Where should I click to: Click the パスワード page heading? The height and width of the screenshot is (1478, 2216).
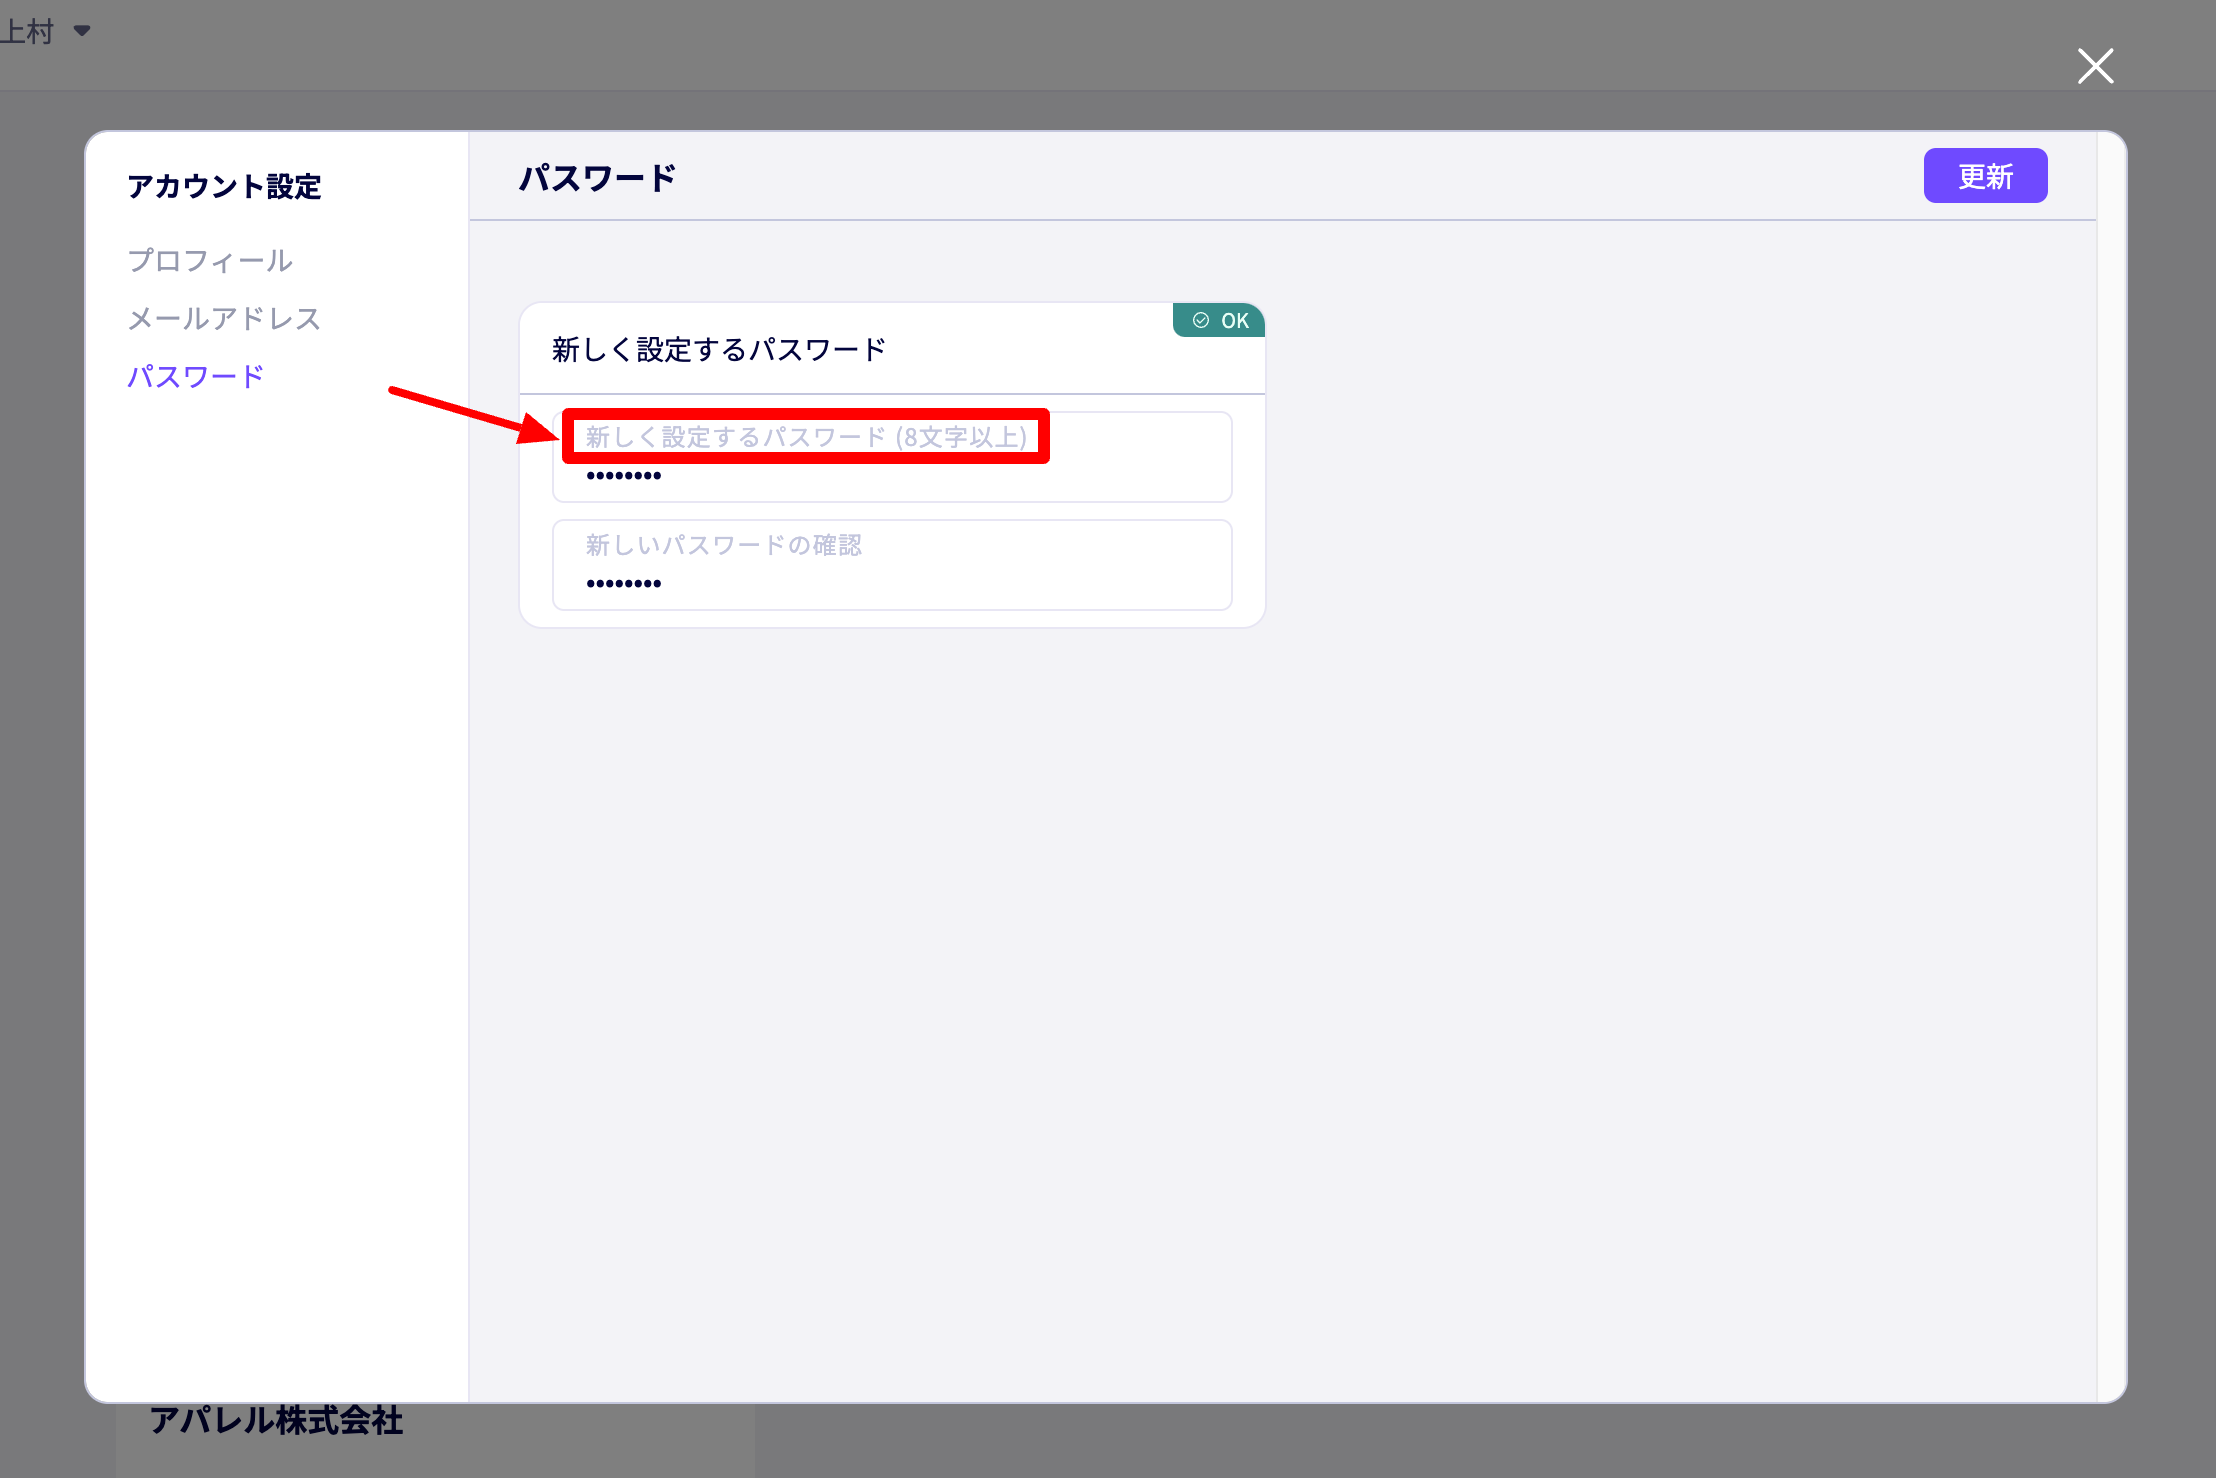[x=598, y=178]
